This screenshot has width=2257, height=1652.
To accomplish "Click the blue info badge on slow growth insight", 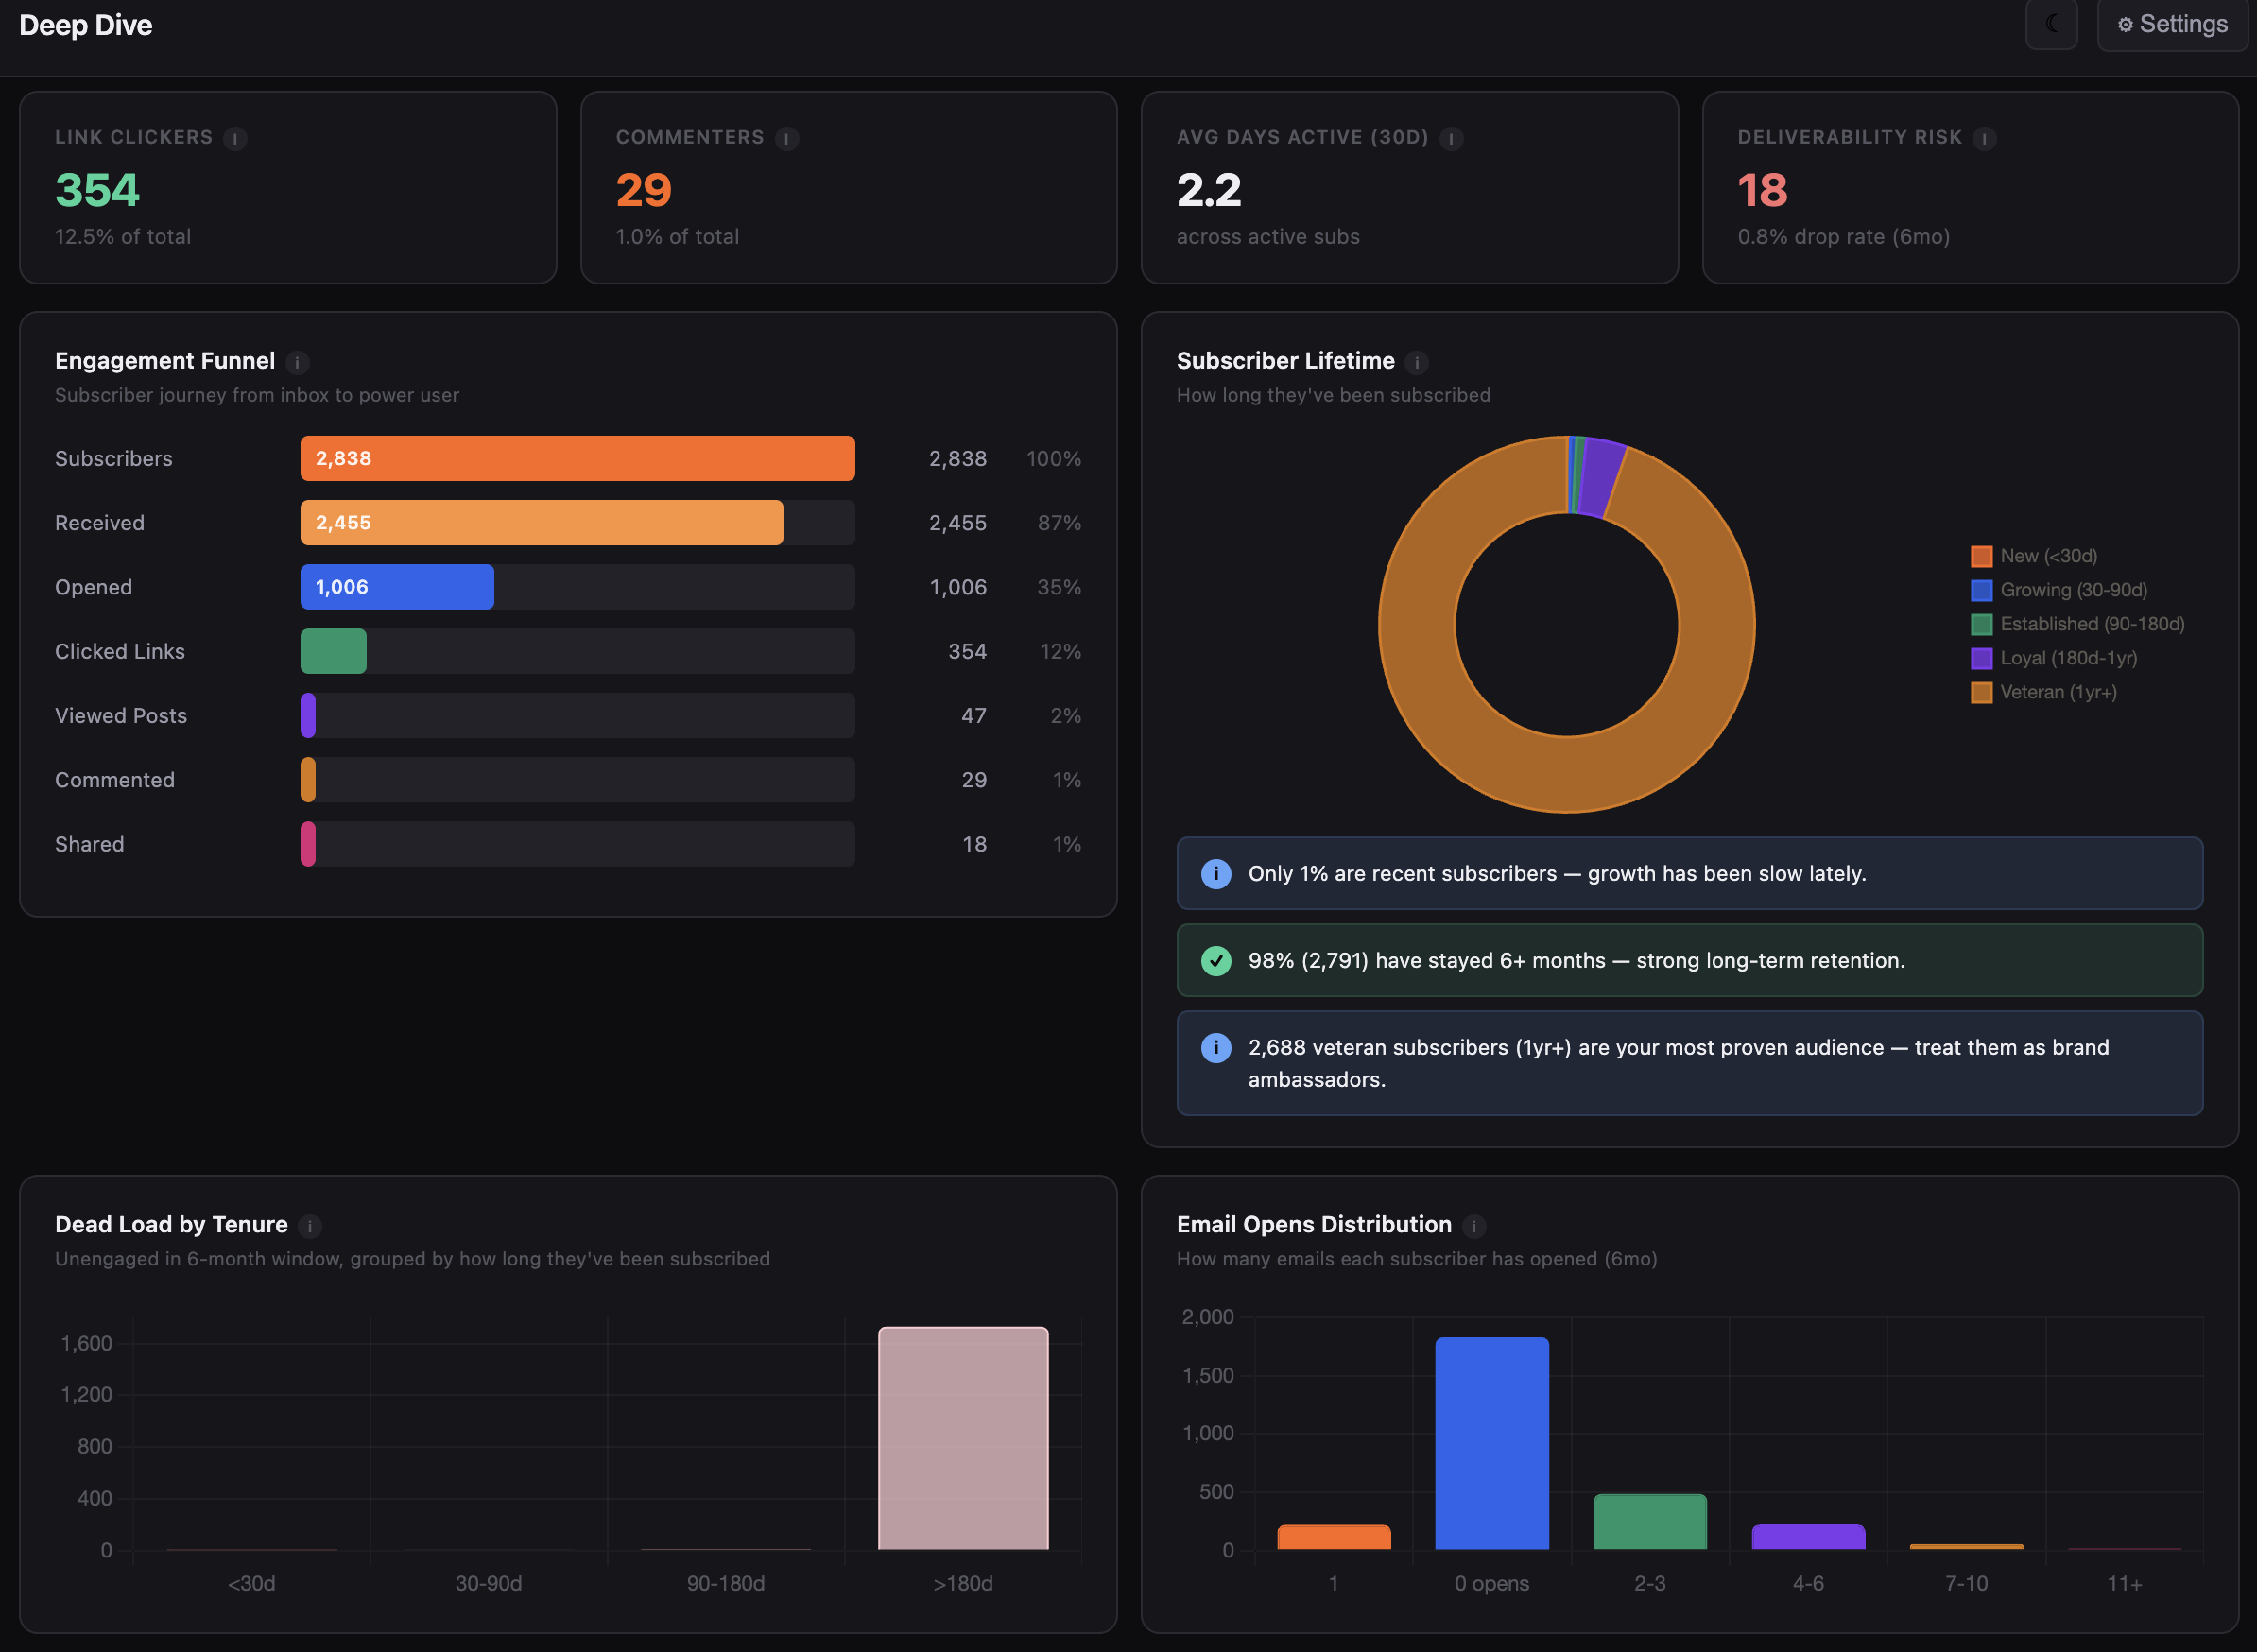I will coord(1216,873).
